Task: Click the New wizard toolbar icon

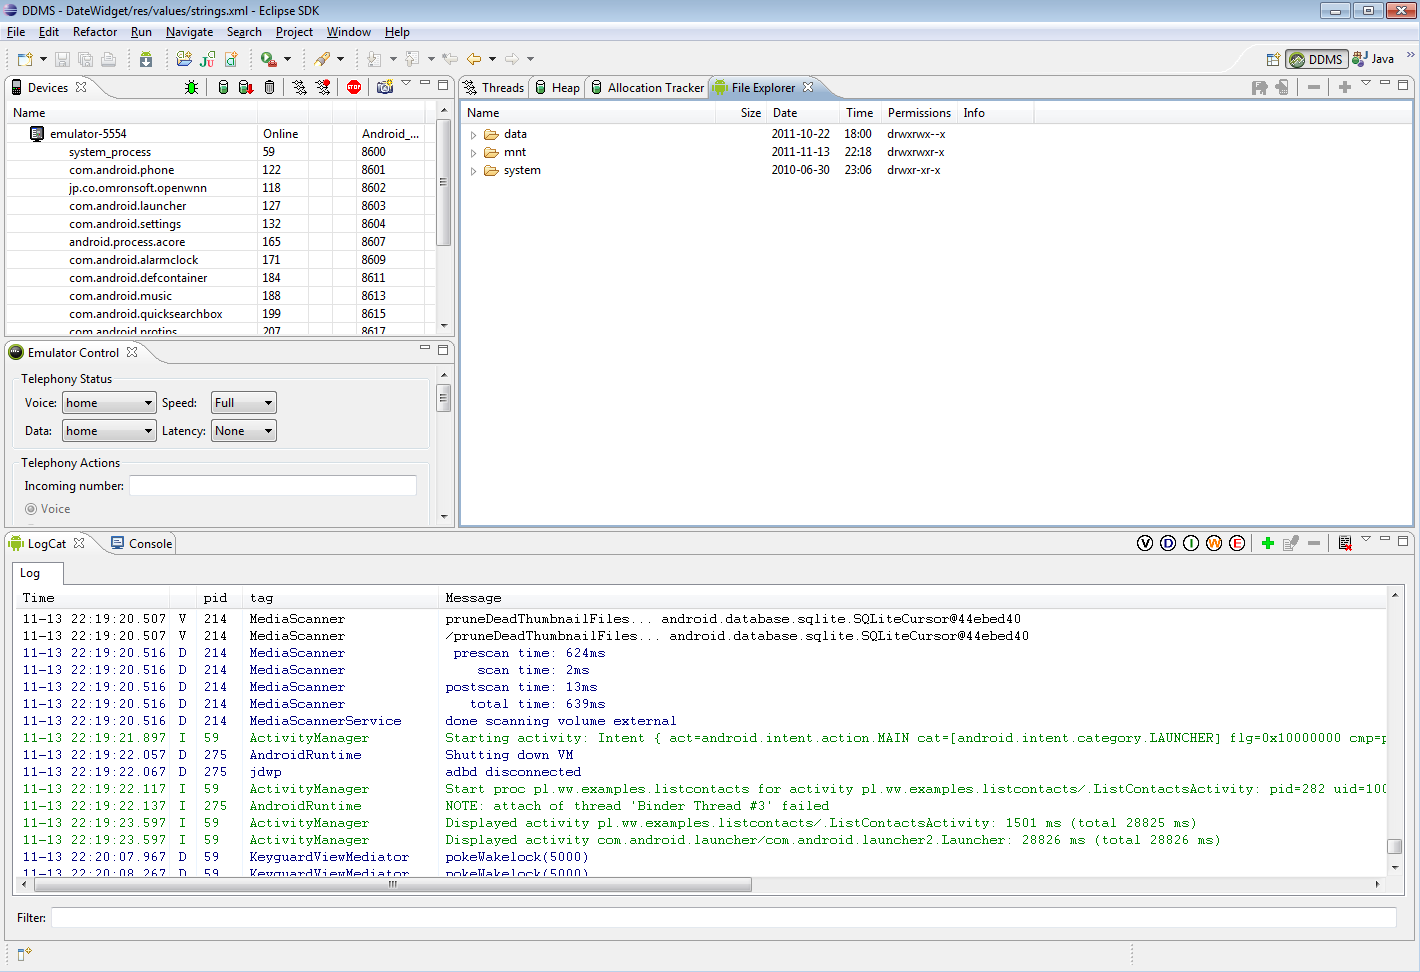Action: [x=25, y=59]
